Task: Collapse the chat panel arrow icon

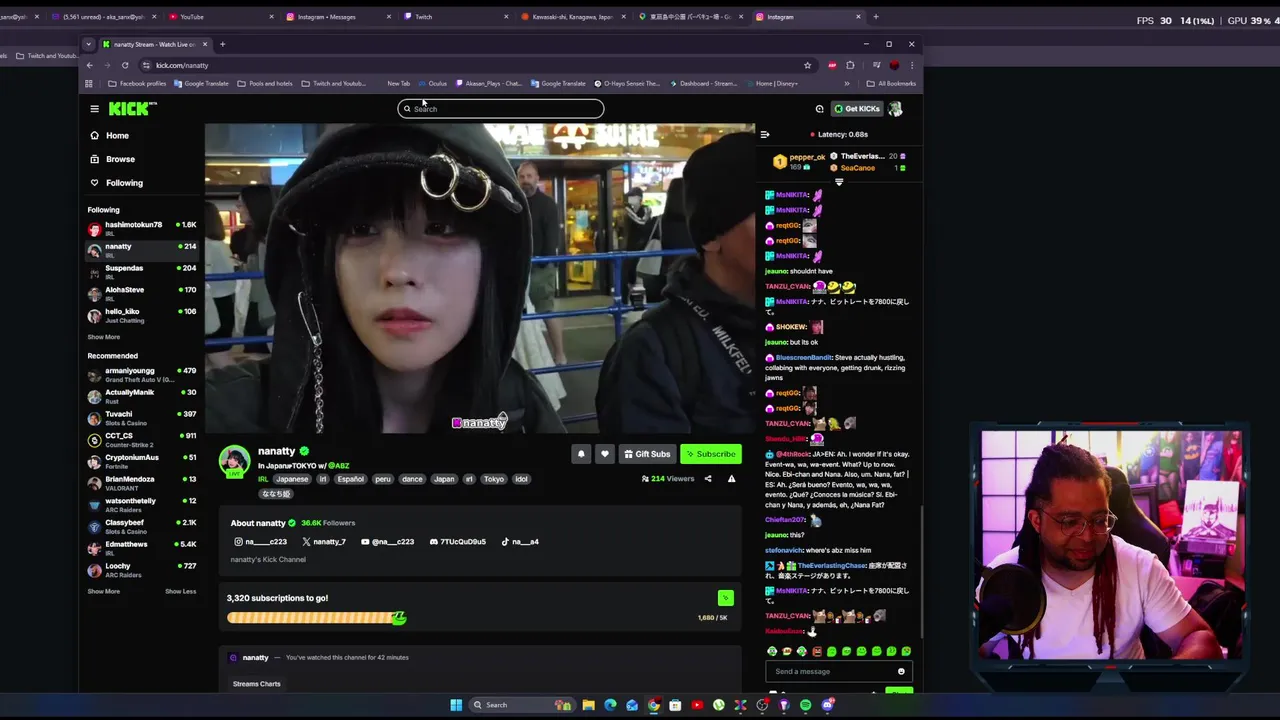Action: click(765, 134)
